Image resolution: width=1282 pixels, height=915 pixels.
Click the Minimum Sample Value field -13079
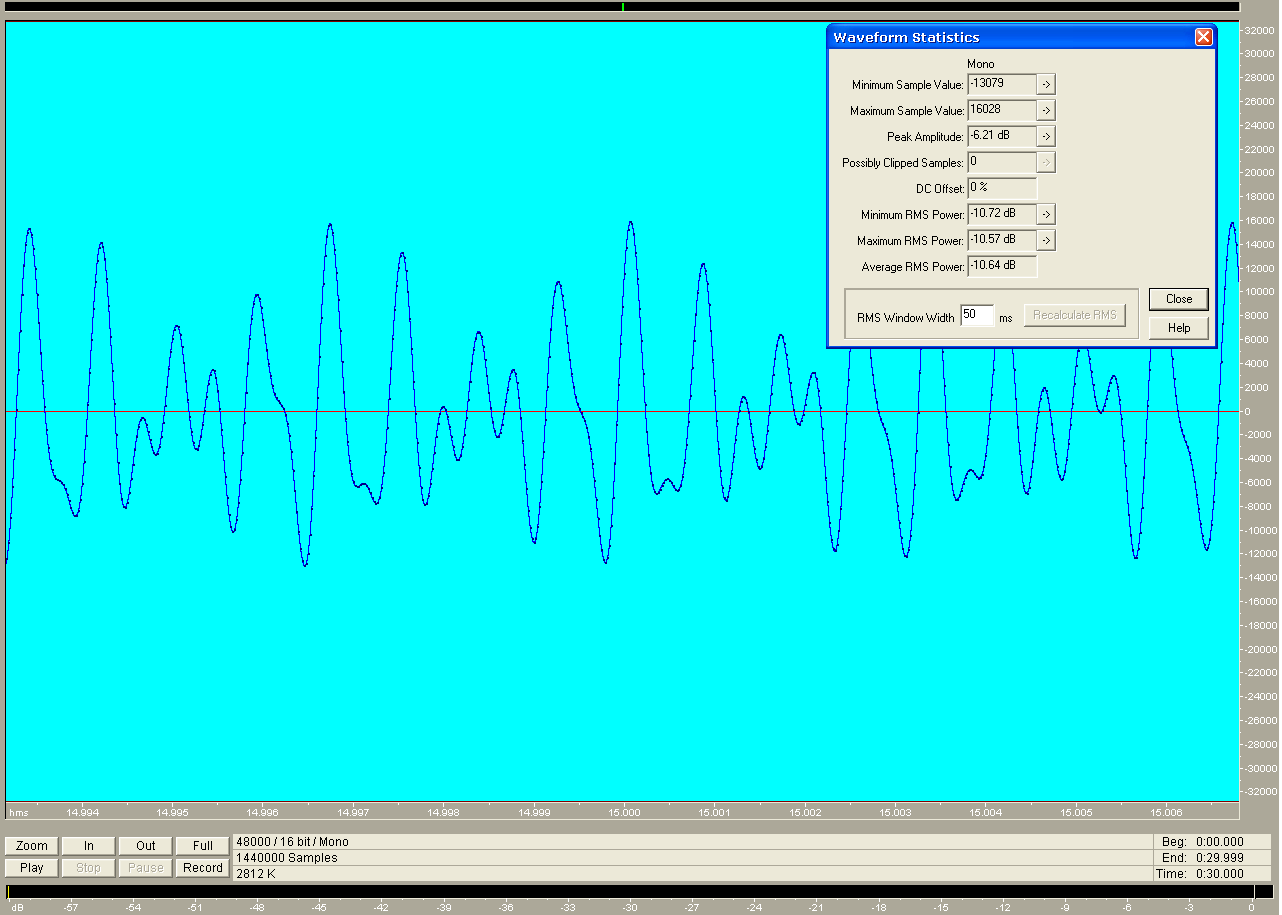1002,84
